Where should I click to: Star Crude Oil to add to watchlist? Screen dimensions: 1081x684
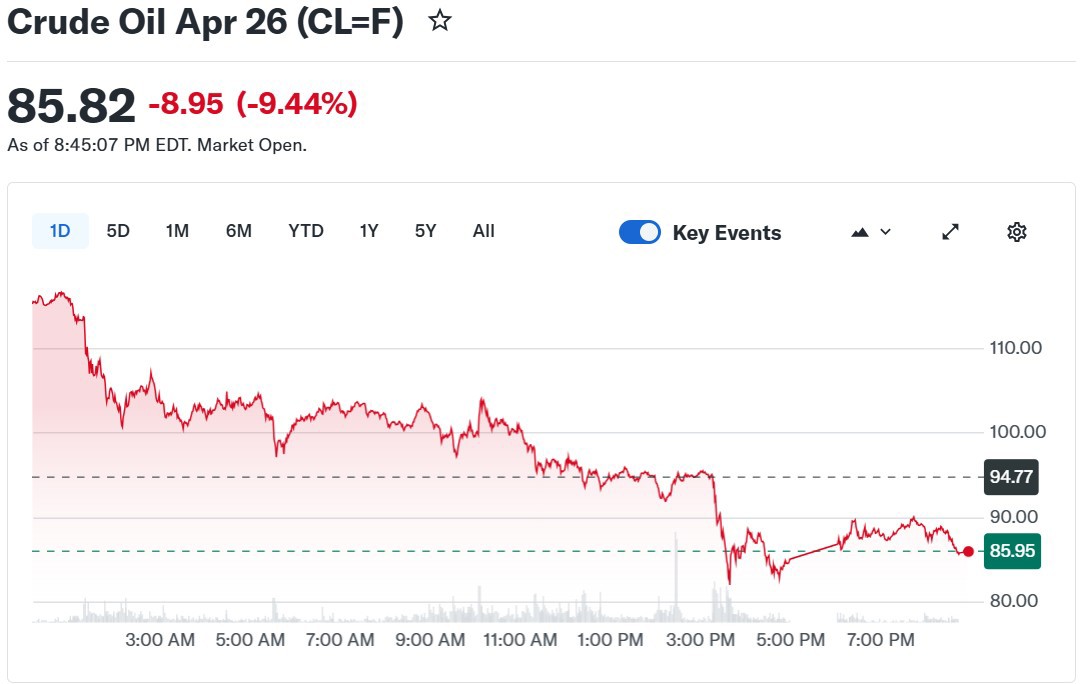(440, 21)
